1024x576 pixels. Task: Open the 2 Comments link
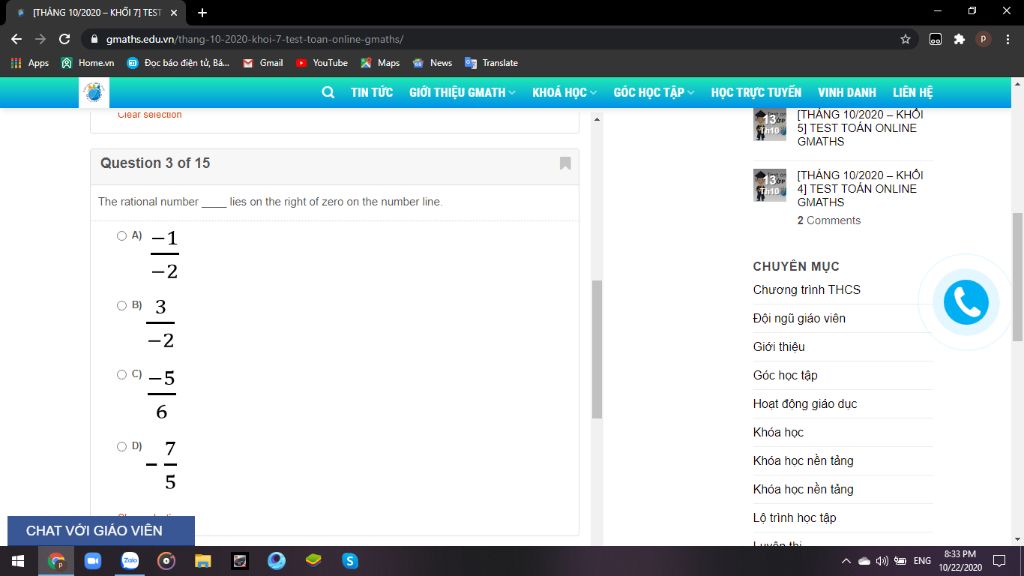coord(829,221)
